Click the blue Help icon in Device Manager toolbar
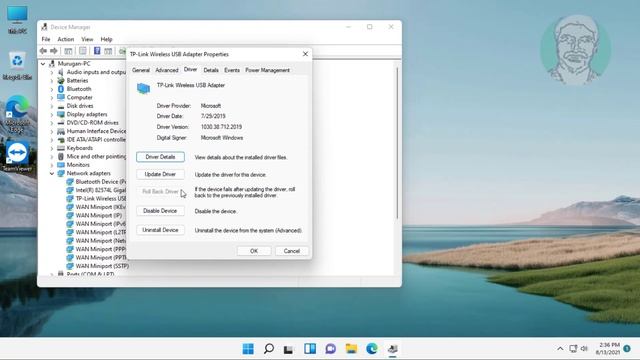640x360 pixels. 97,51
